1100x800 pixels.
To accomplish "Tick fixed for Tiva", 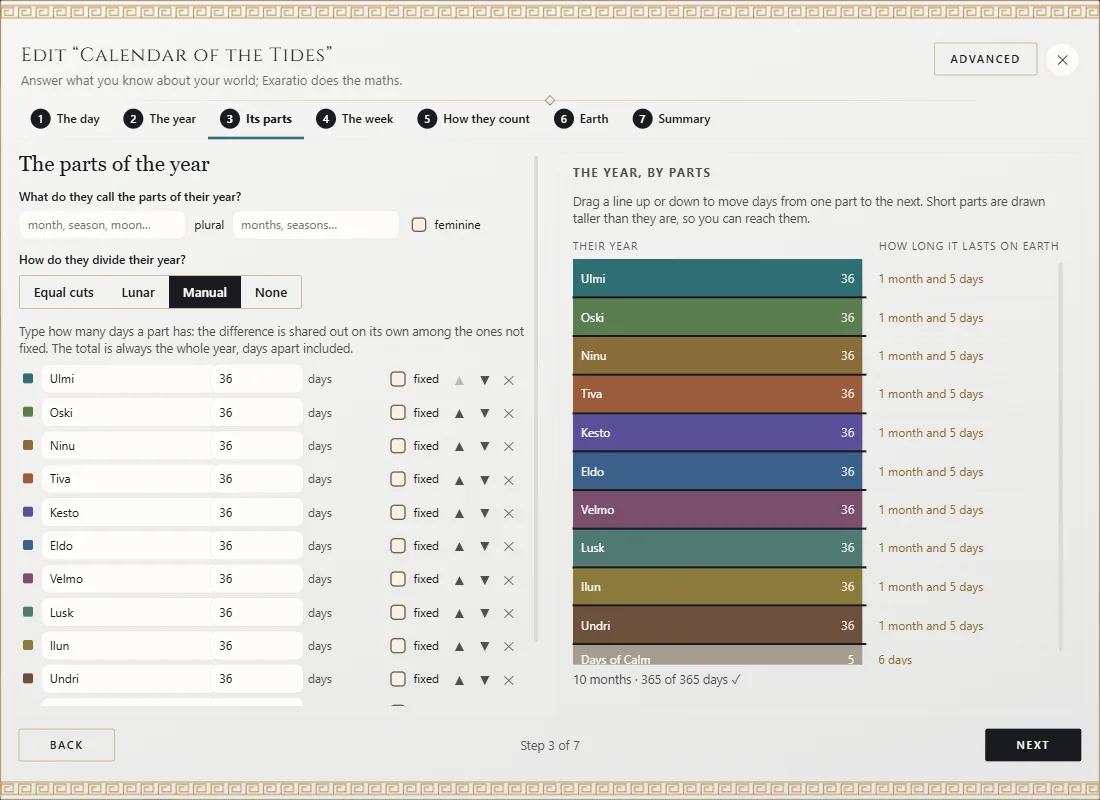I will 398,479.
